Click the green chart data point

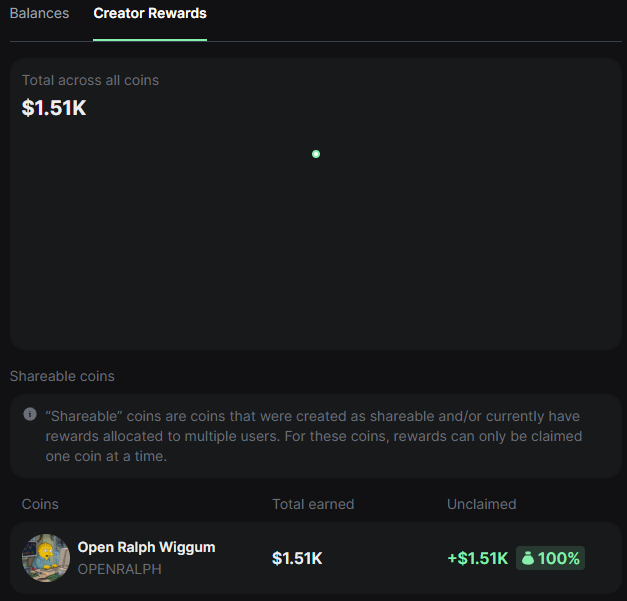coord(316,154)
